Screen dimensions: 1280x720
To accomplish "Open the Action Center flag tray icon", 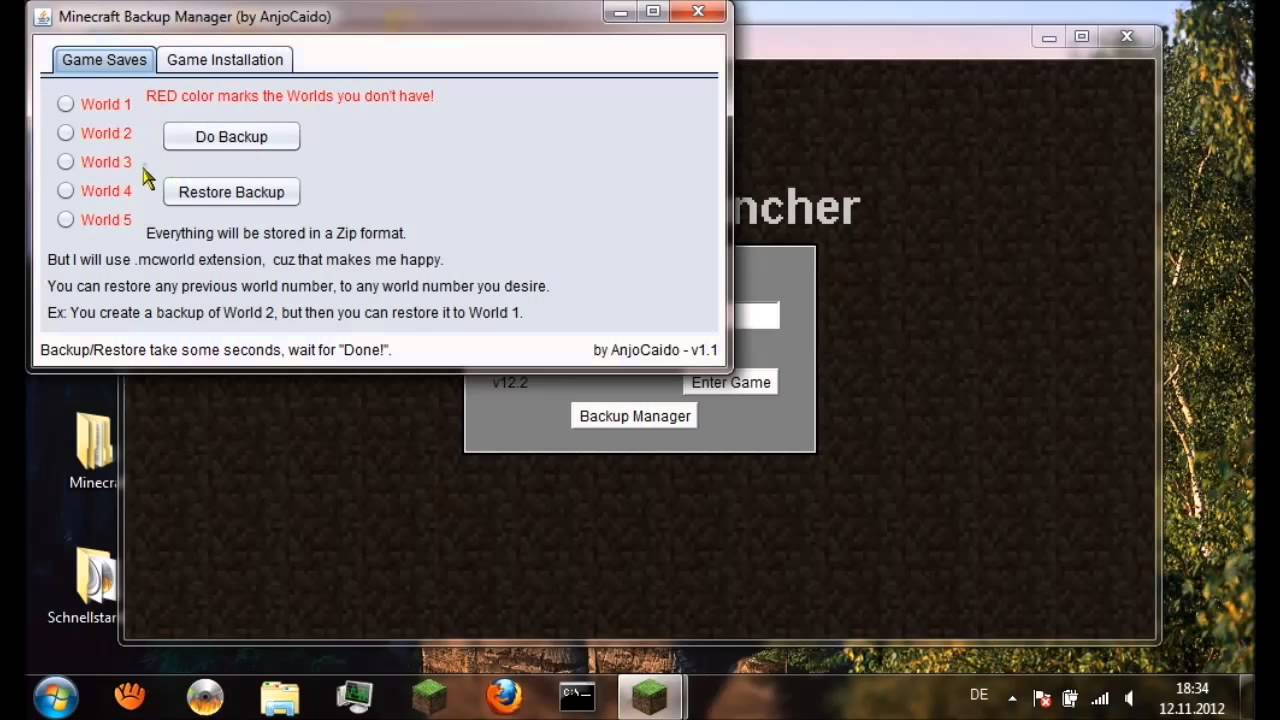I will (1041, 698).
